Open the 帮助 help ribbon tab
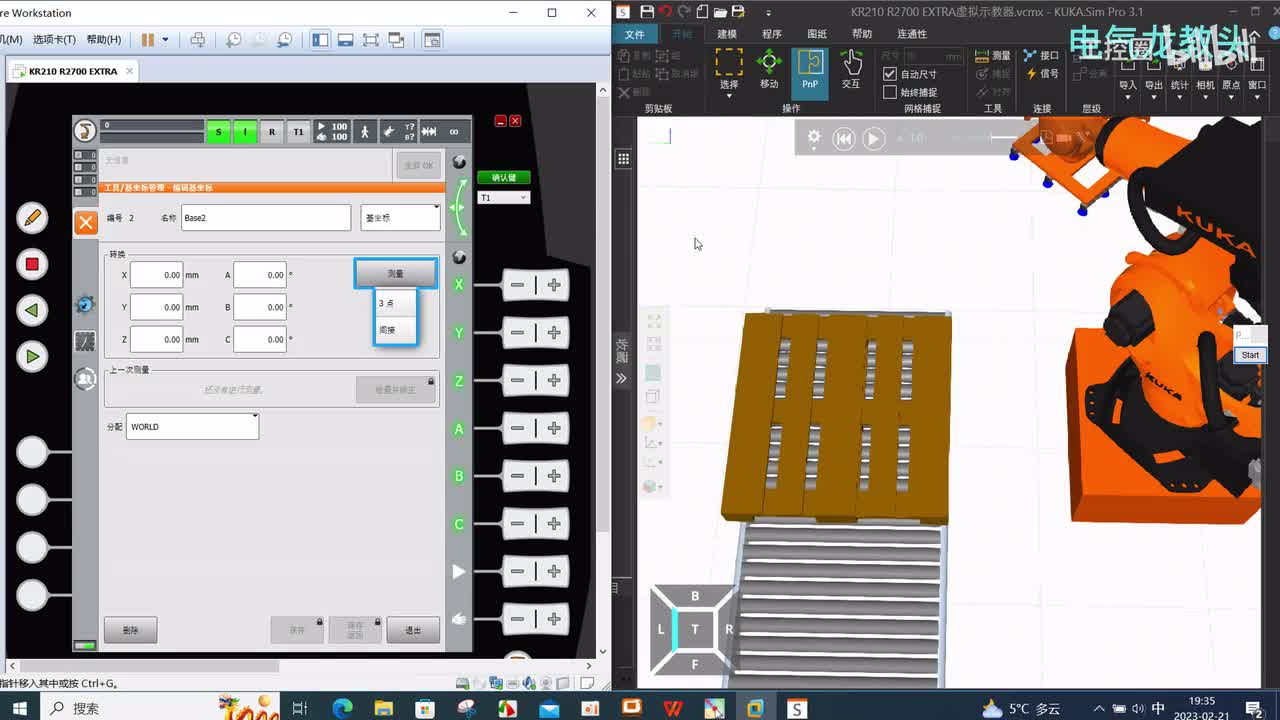This screenshot has height=720, width=1280. tap(862, 34)
